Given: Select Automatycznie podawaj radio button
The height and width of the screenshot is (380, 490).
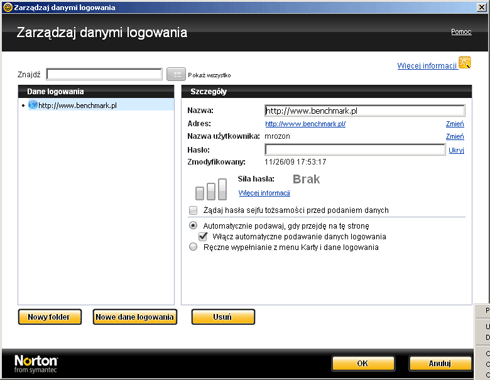Looking at the screenshot, I should [193, 225].
